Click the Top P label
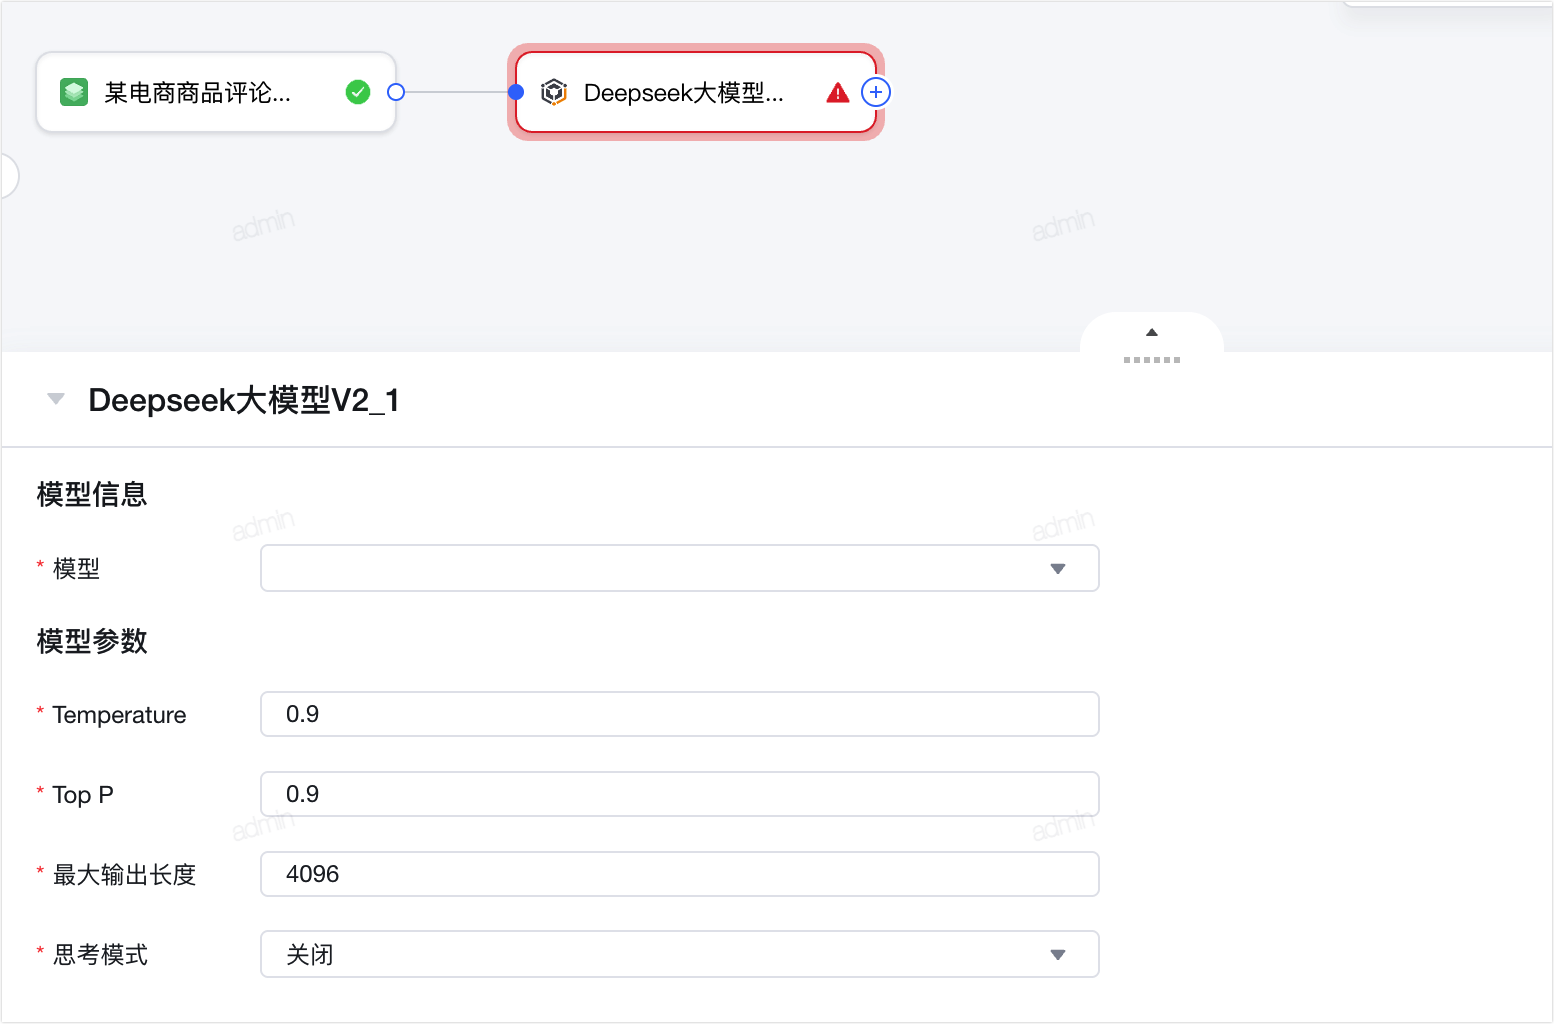This screenshot has width=1554, height=1024. coord(83,795)
